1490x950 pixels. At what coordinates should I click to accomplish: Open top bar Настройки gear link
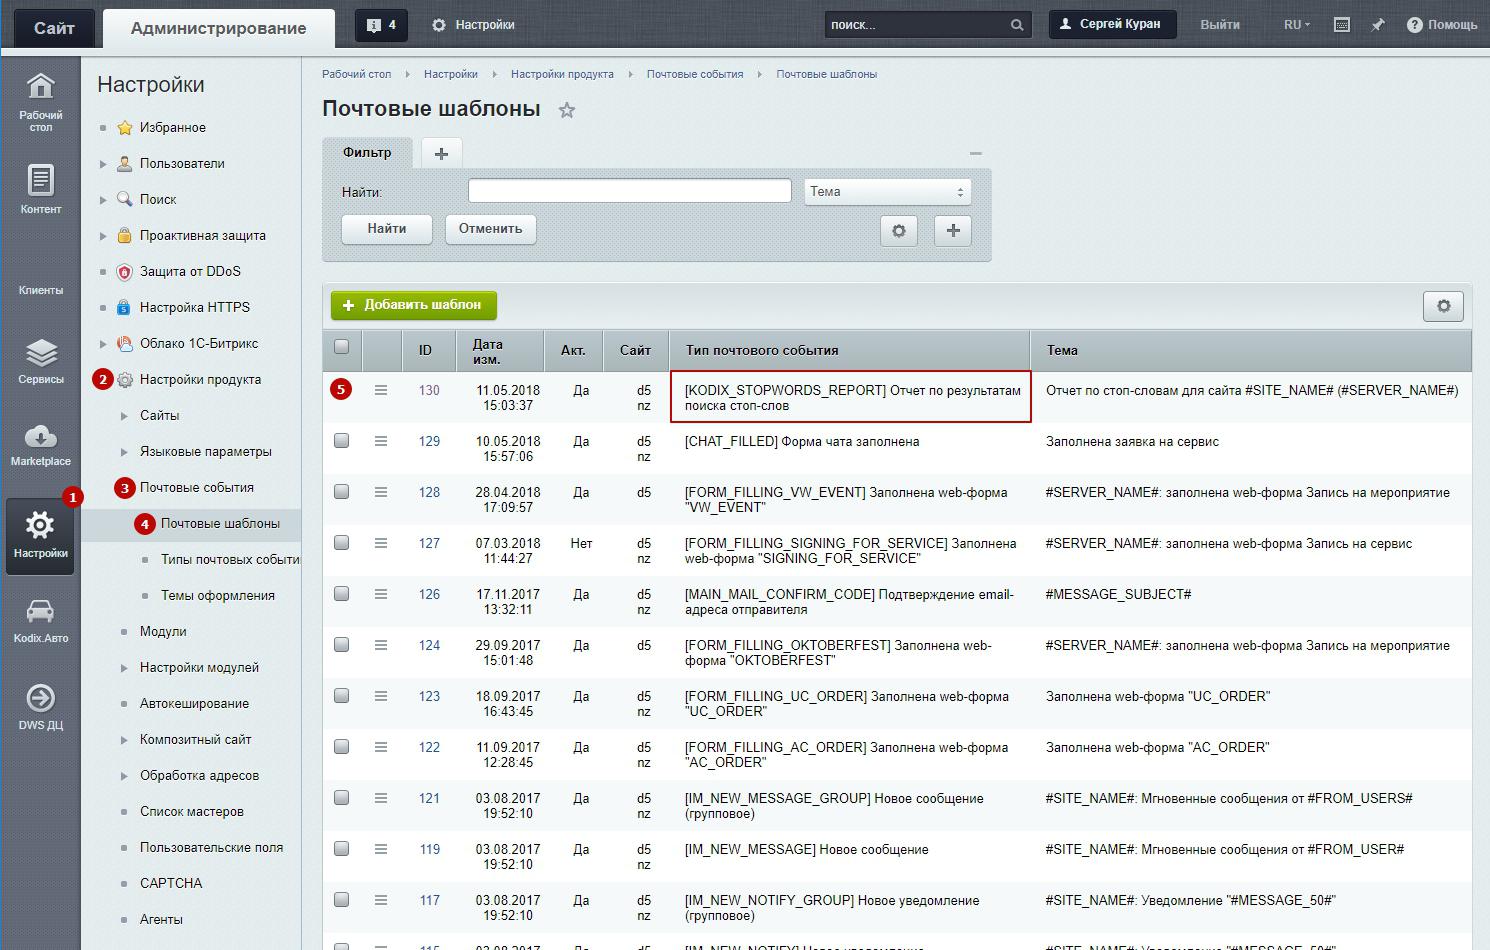(x=473, y=25)
